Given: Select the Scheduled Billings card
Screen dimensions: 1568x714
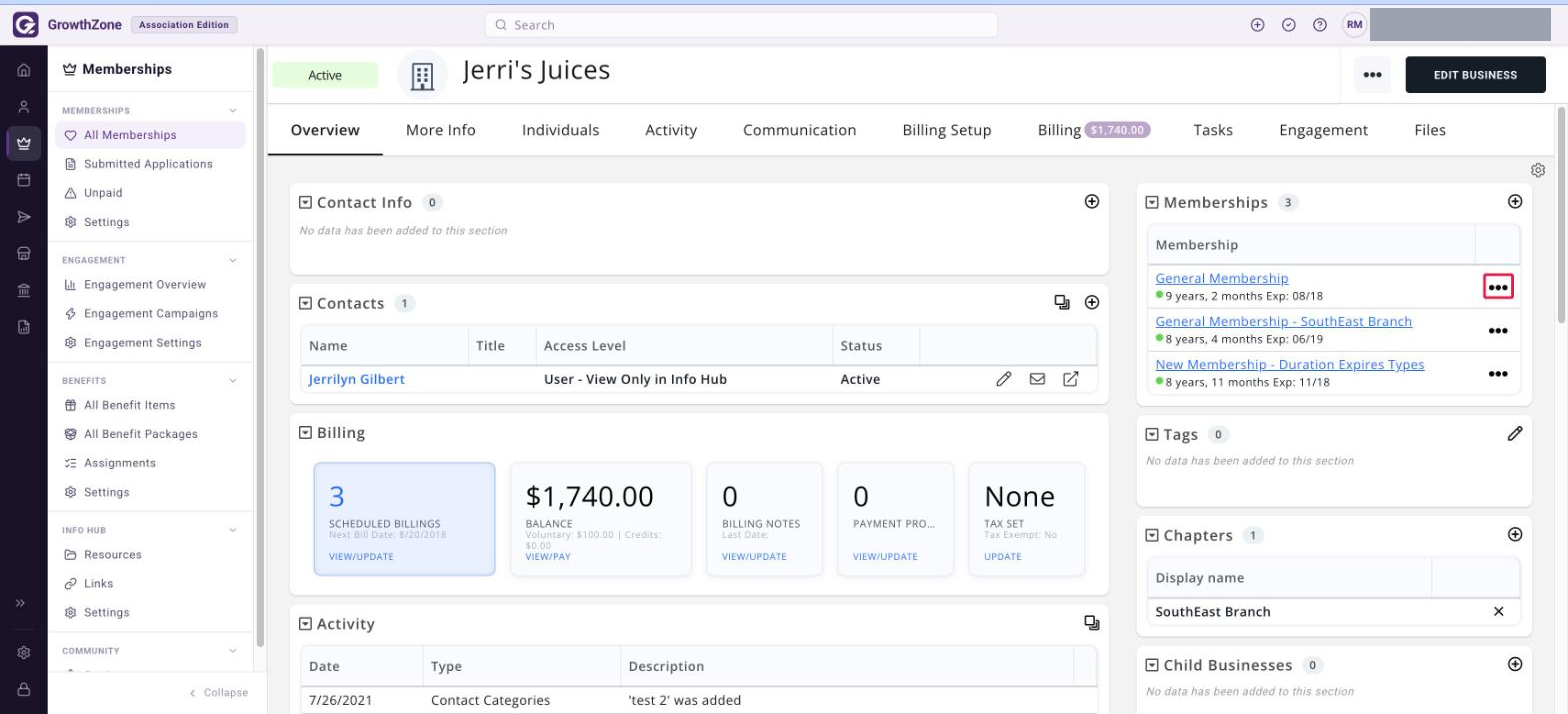Looking at the screenshot, I should click(404, 519).
